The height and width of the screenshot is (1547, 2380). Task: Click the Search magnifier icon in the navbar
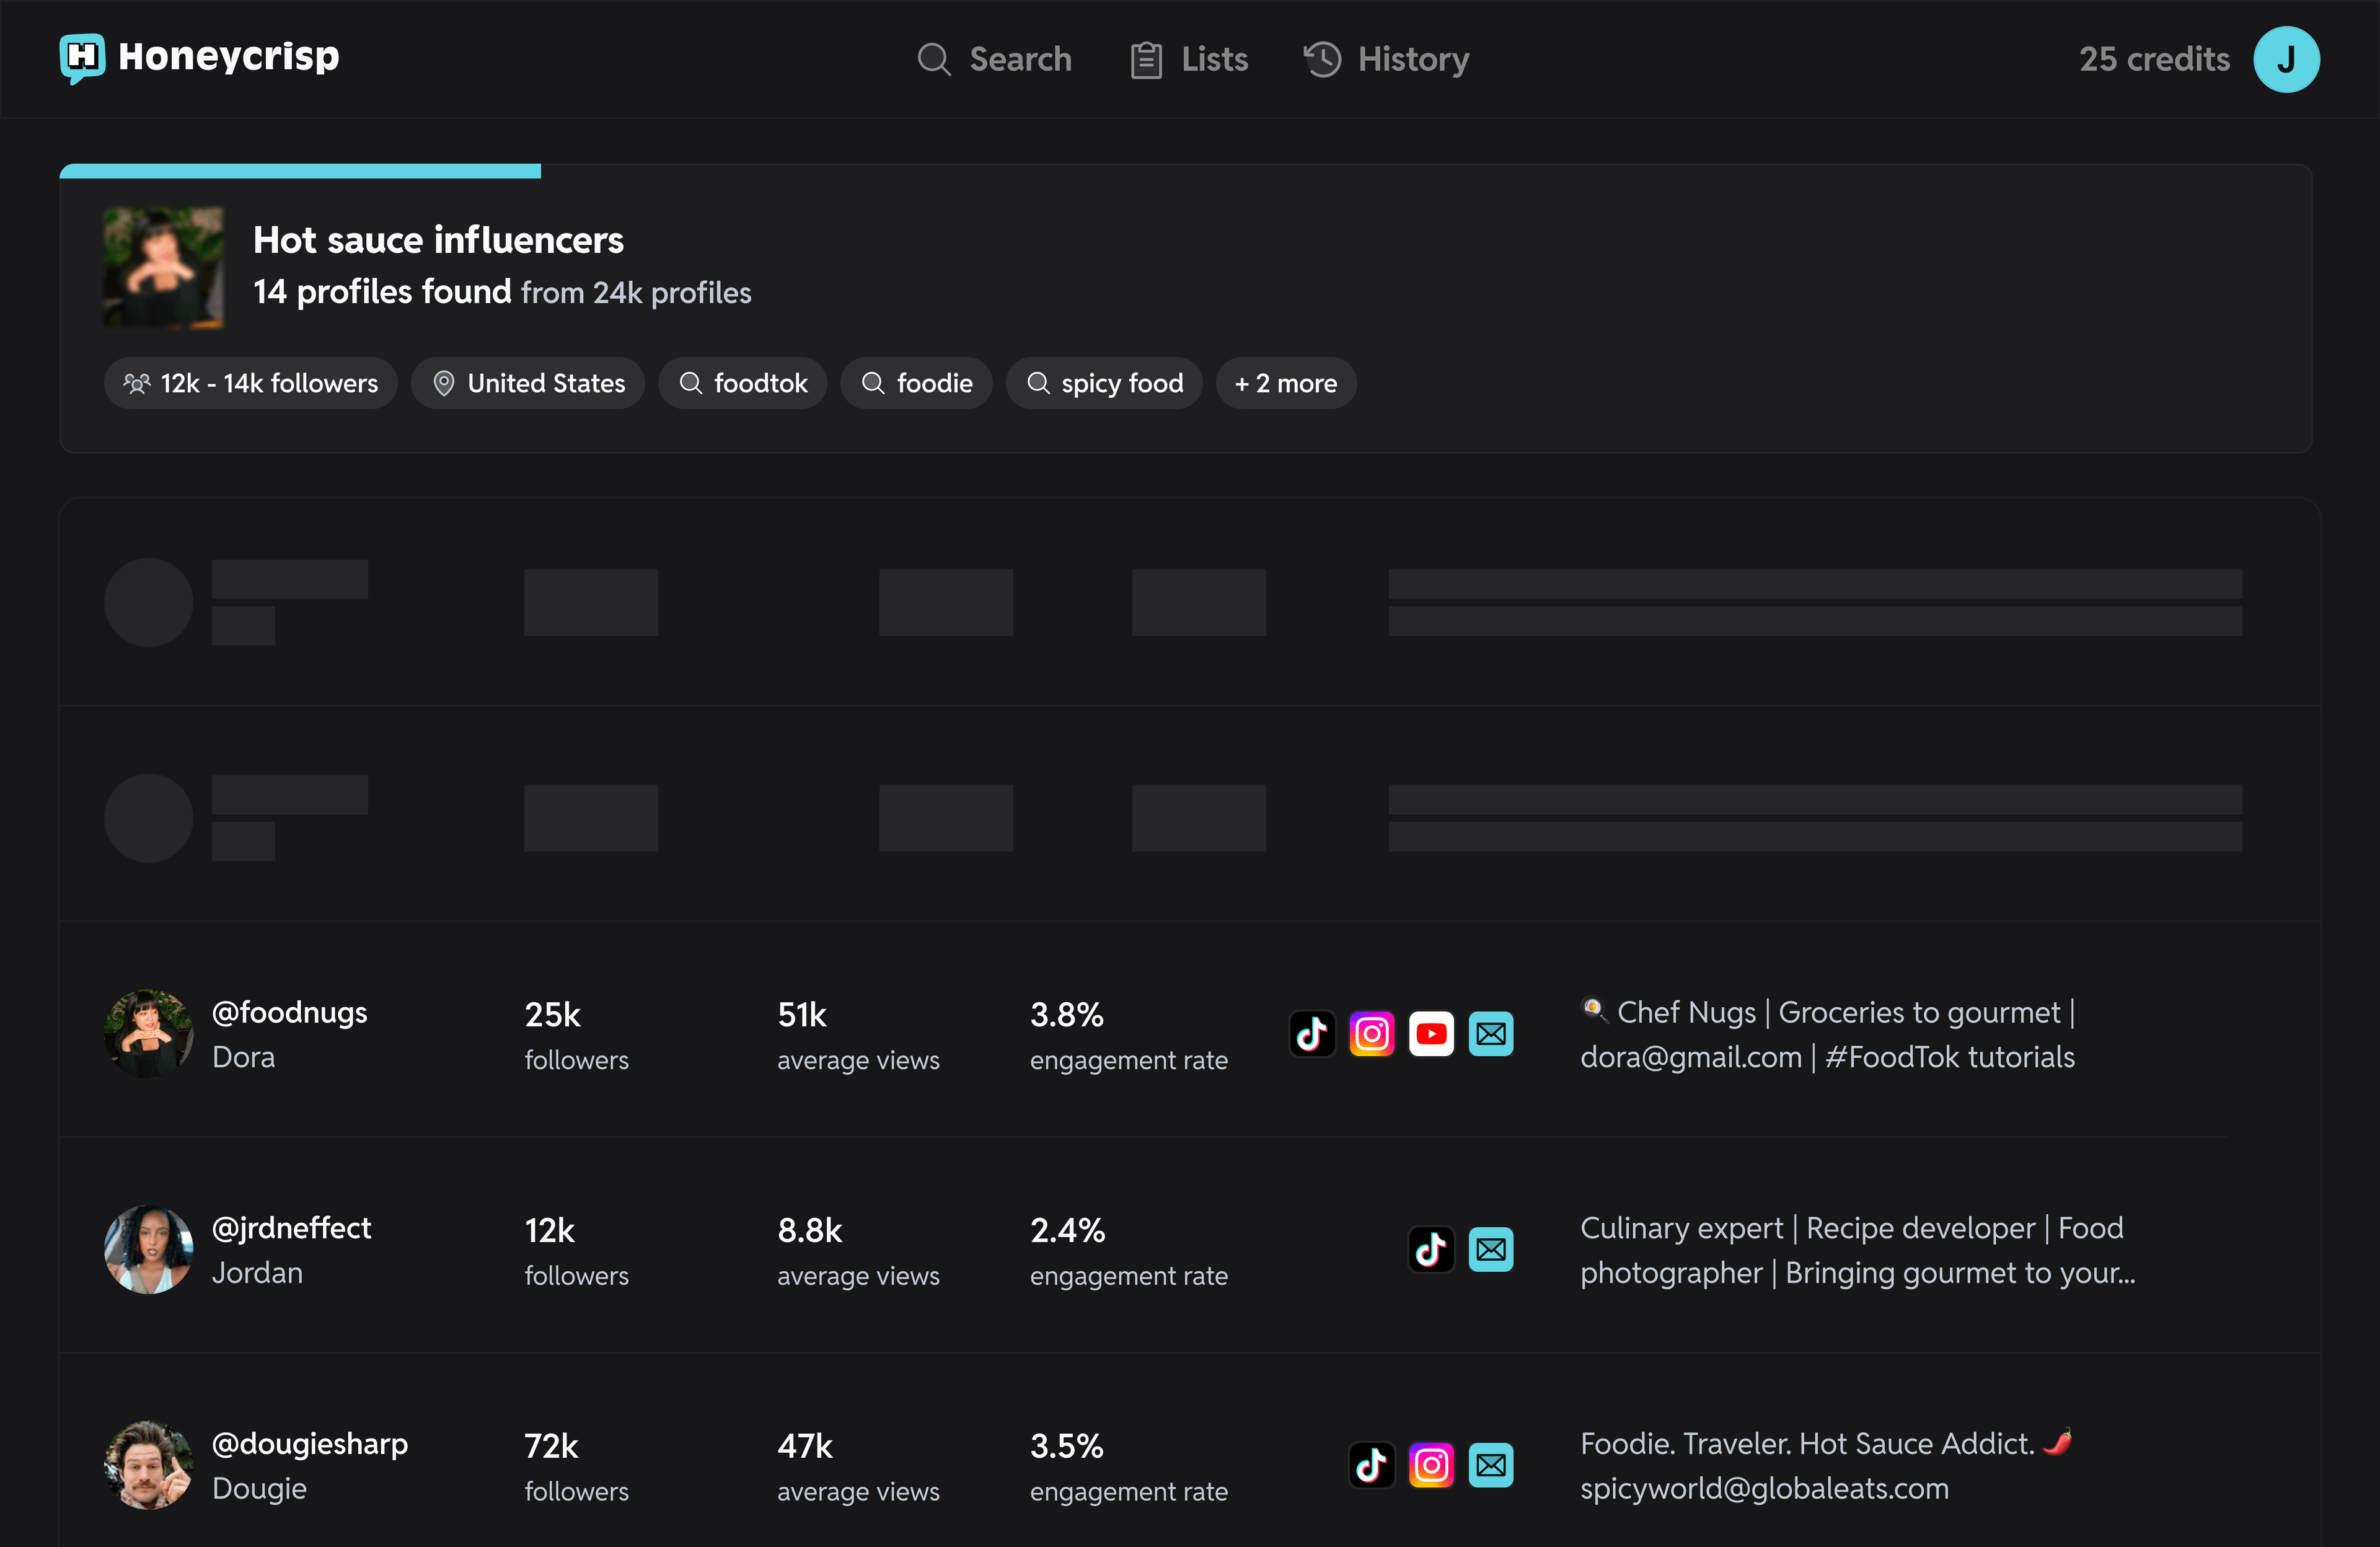pyautogui.click(x=933, y=59)
